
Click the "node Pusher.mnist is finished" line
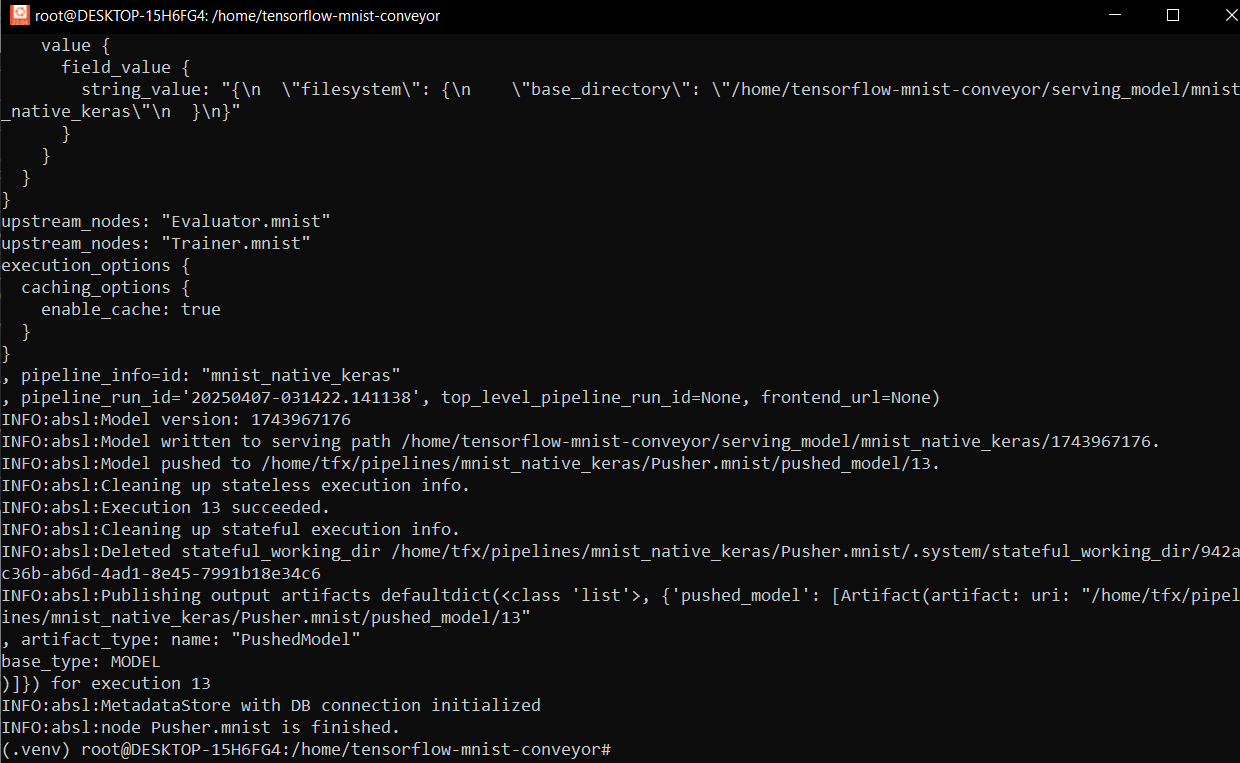[x=200, y=727]
